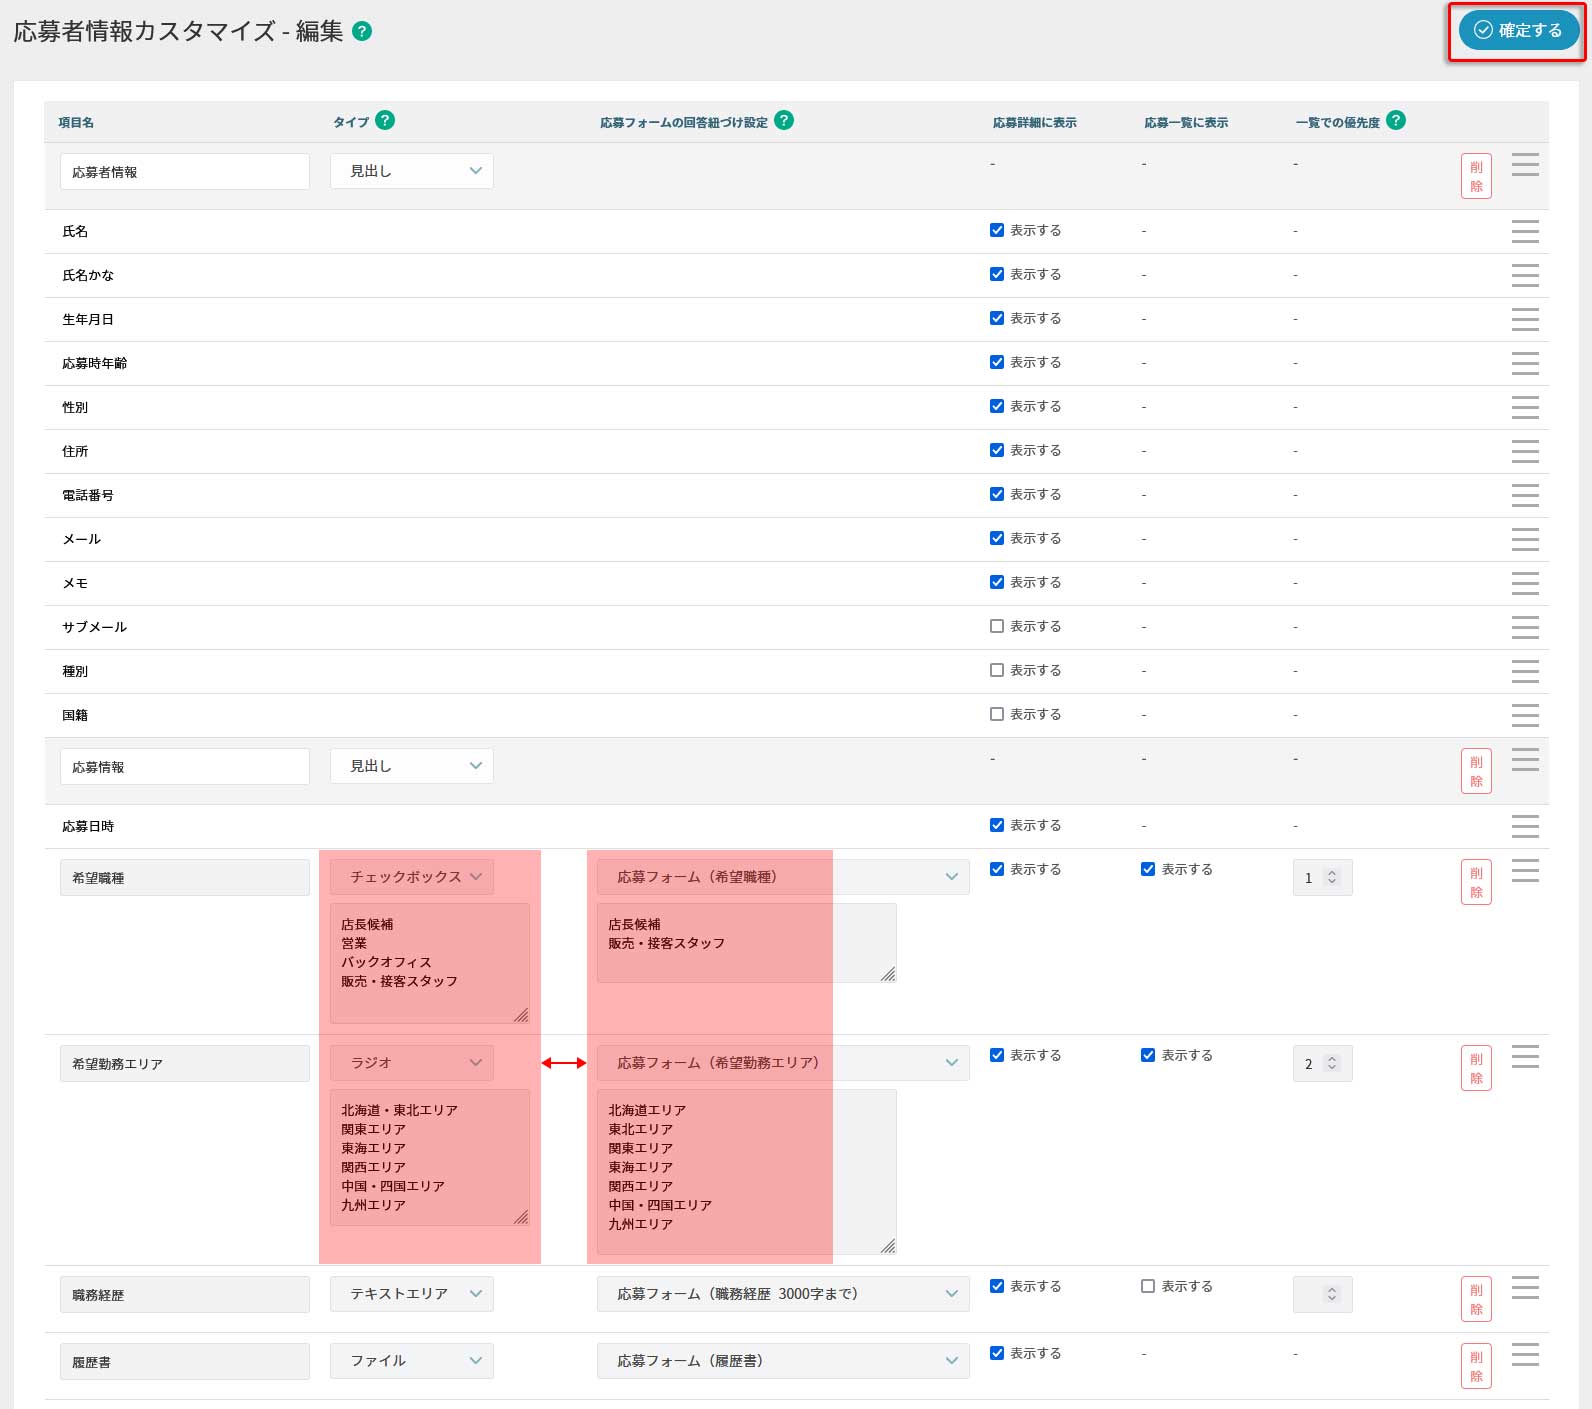Click the reorder handle for メール row

pyautogui.click(x=1524, y=539)
